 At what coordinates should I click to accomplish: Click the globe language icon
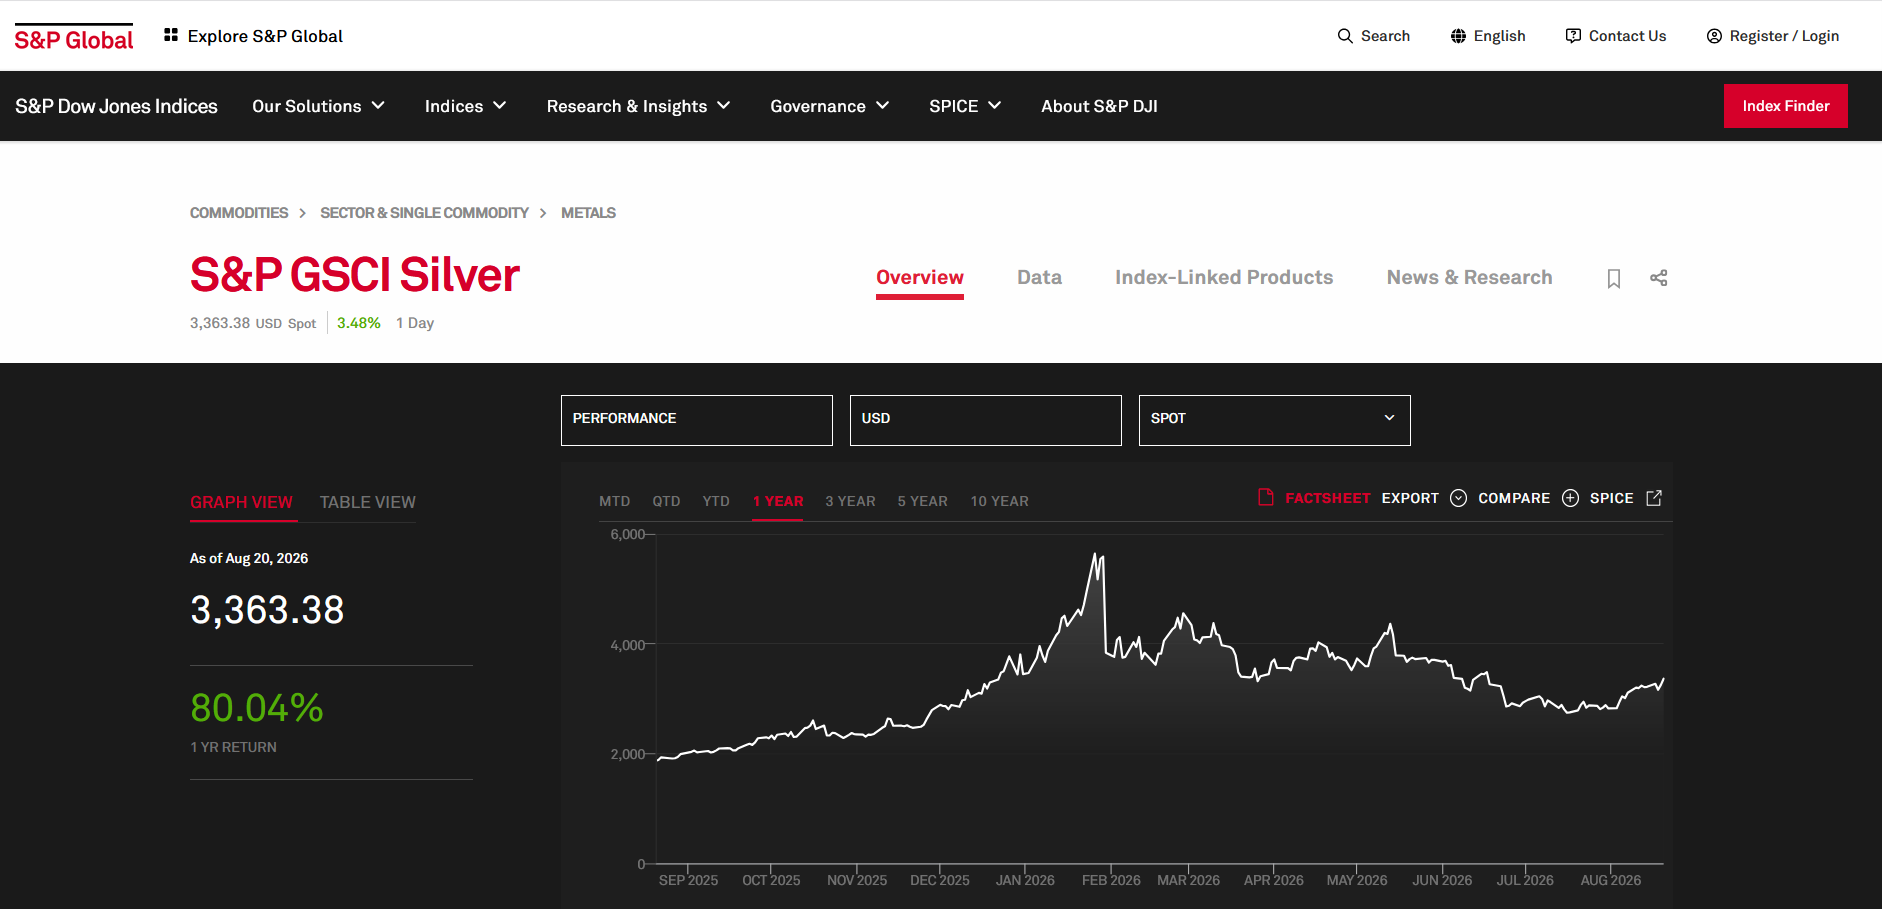(1459, 36)
